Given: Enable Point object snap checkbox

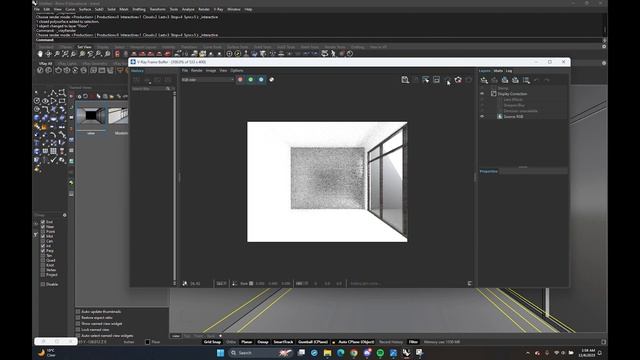Looking at the screenshot, I should (x=43, y=231).
